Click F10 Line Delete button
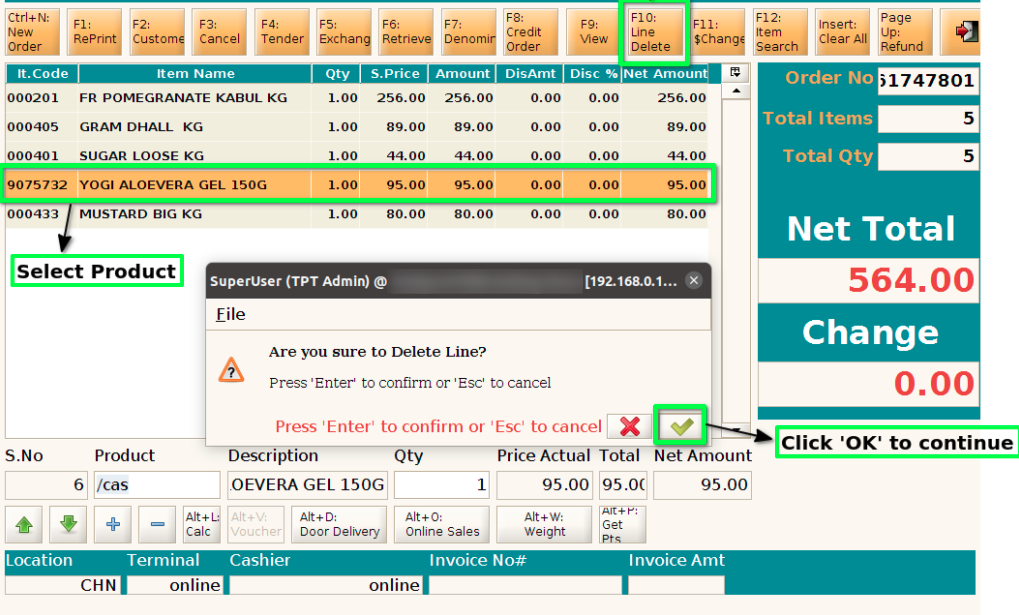This screenshot has height=615, width=1019. [655, 32]
